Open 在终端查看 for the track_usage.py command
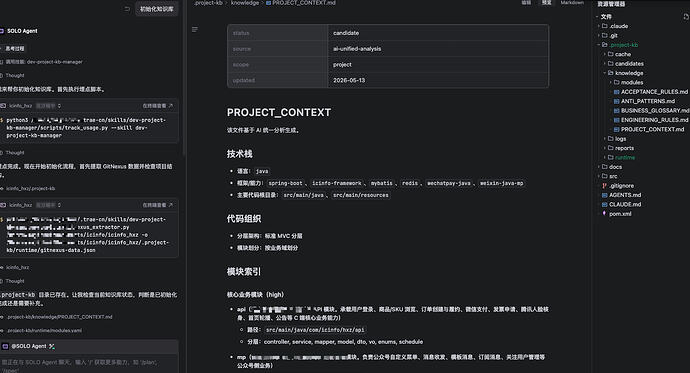690x373 pixels. pos(158,106)
